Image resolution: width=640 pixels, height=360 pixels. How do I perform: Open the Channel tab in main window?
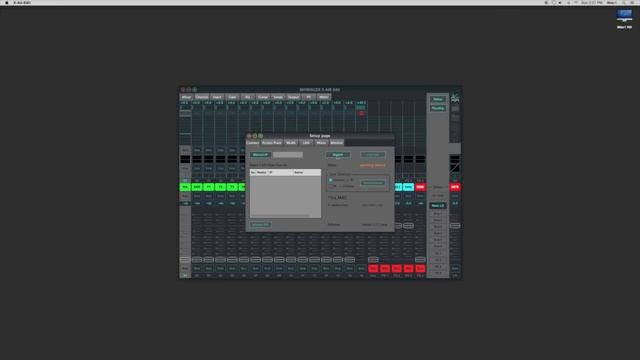[x=202, y=97]
